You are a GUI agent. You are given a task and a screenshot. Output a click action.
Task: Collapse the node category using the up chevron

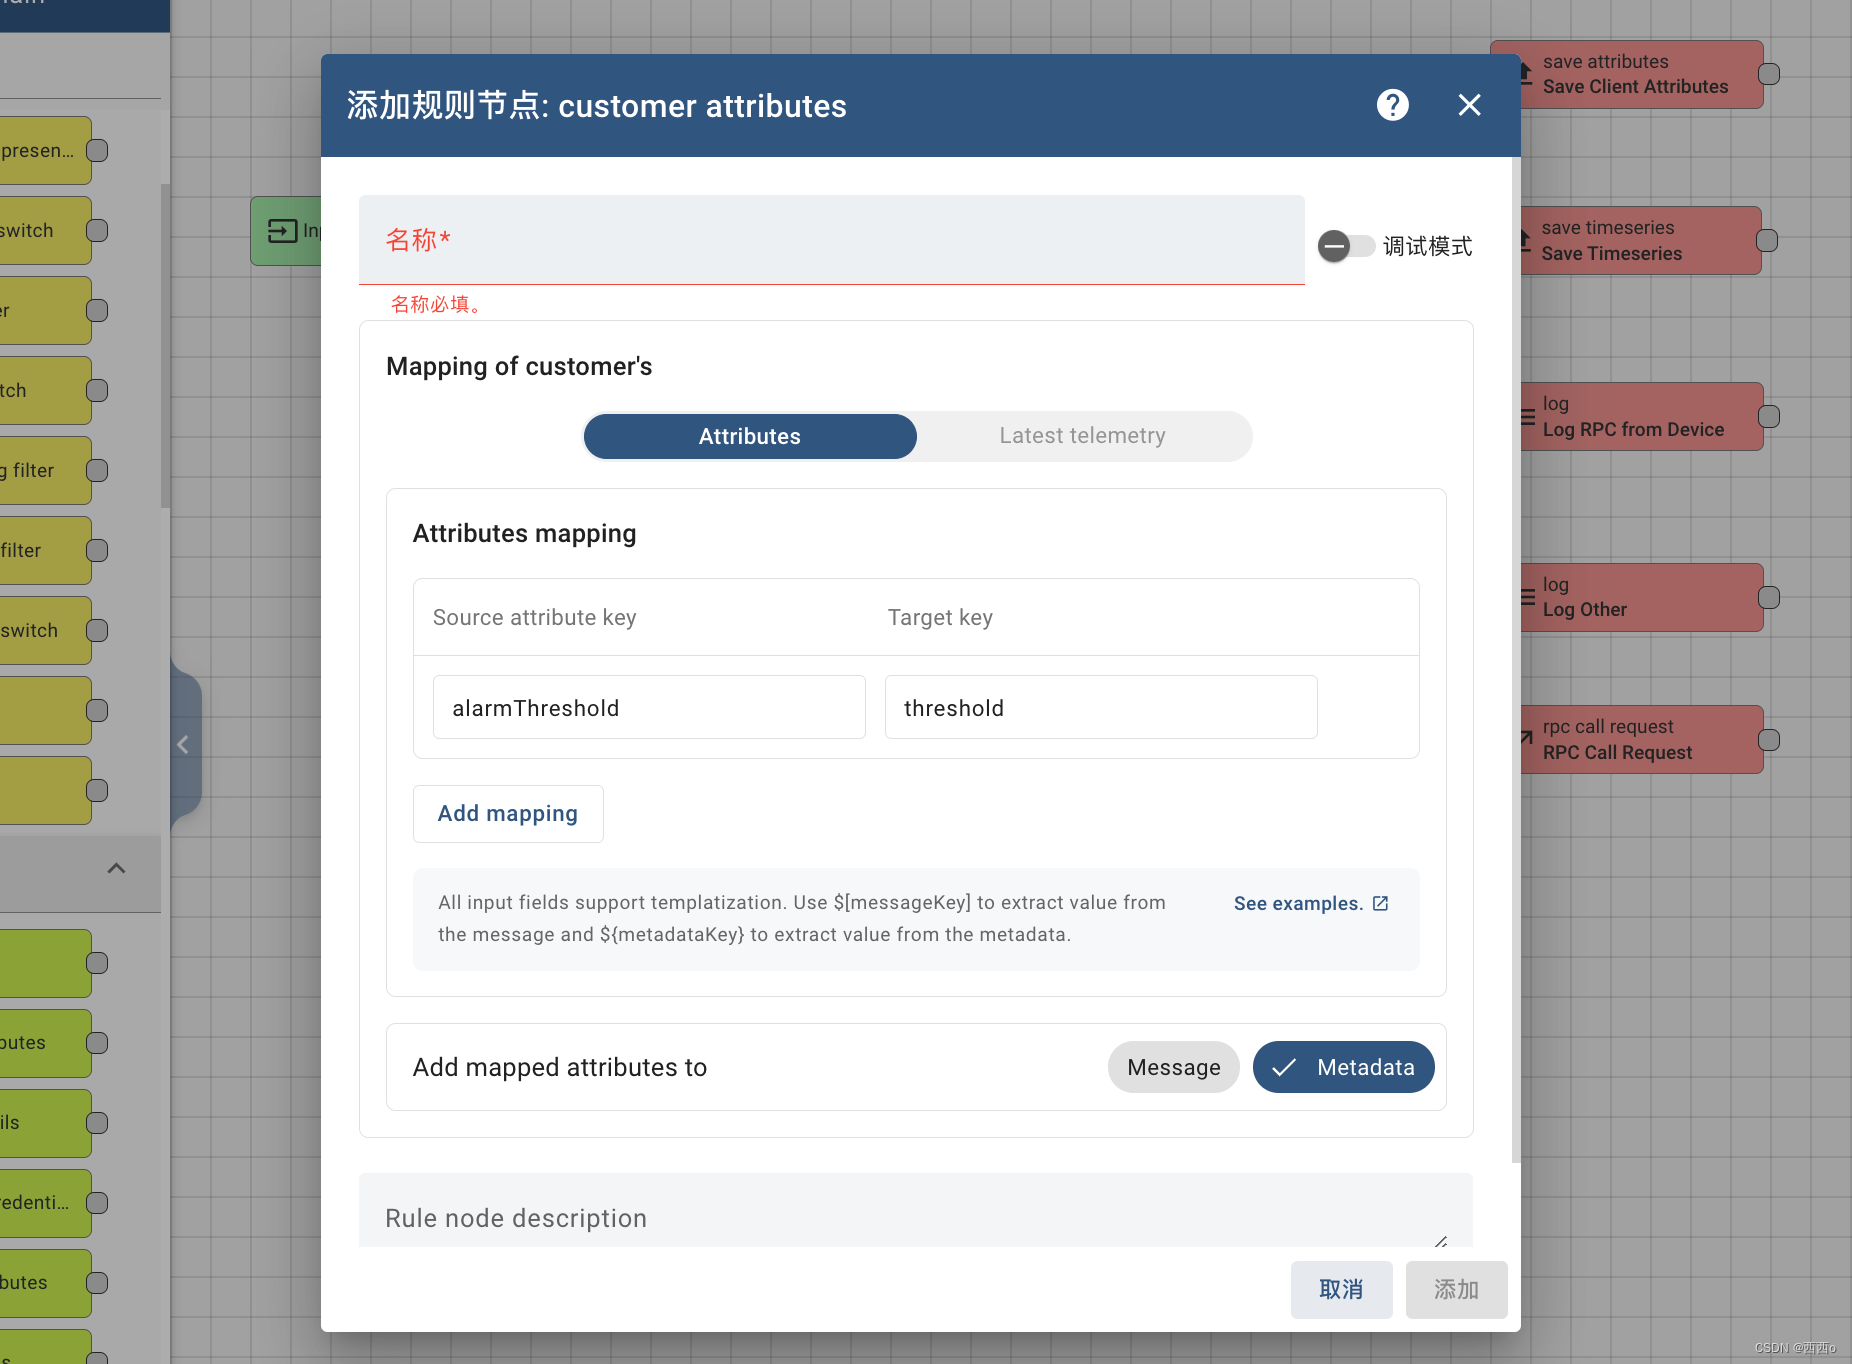pyautogui.click(x=116, y=867)
